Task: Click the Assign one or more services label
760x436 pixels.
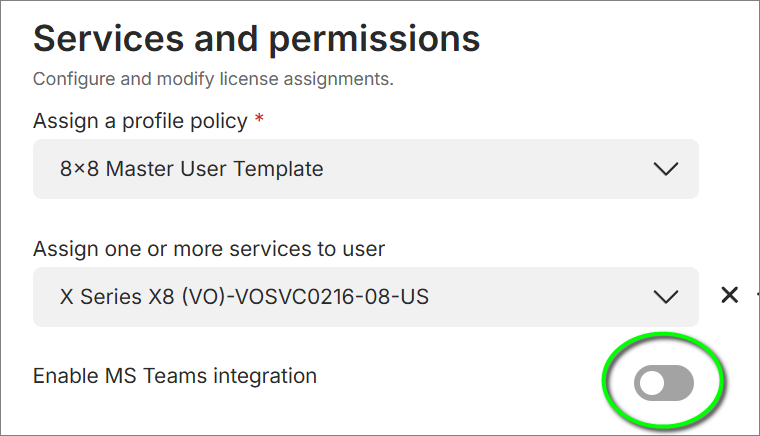Action: (x=209, y=249)
